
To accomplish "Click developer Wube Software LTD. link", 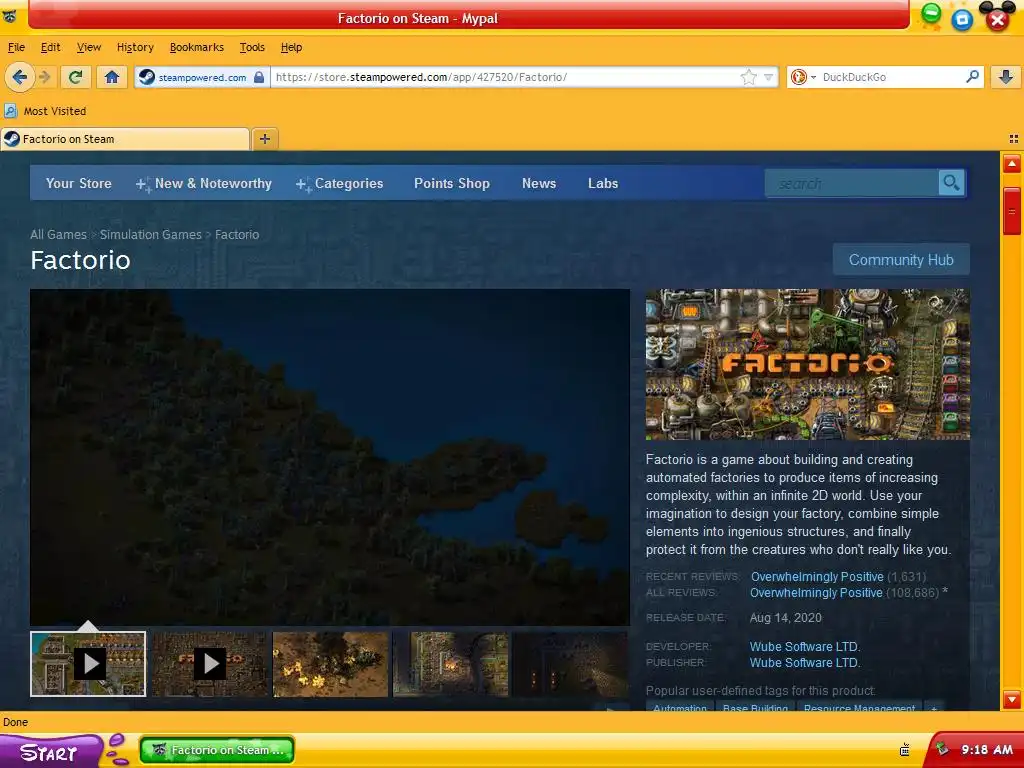I will (x=805, y=647).
